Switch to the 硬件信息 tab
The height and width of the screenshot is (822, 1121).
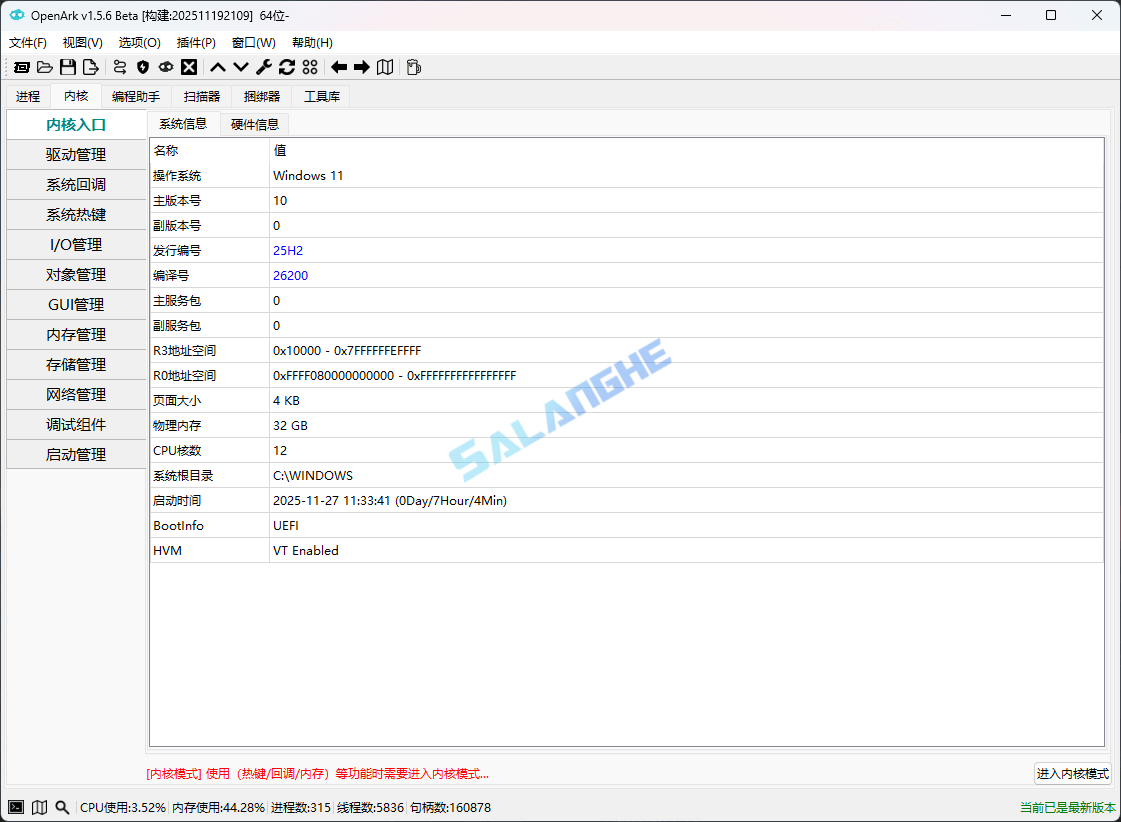[x=255, y=124]
